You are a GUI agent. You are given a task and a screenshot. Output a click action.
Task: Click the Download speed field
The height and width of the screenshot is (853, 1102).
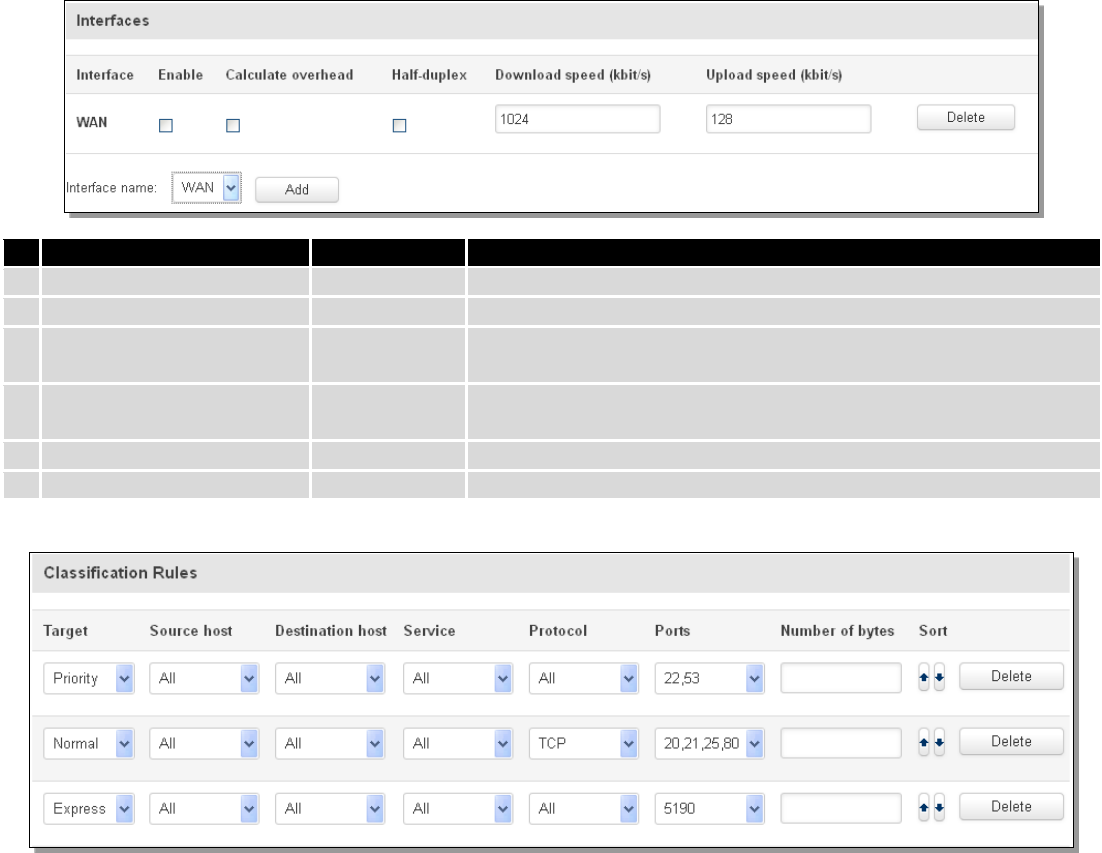tap(578, 119)
